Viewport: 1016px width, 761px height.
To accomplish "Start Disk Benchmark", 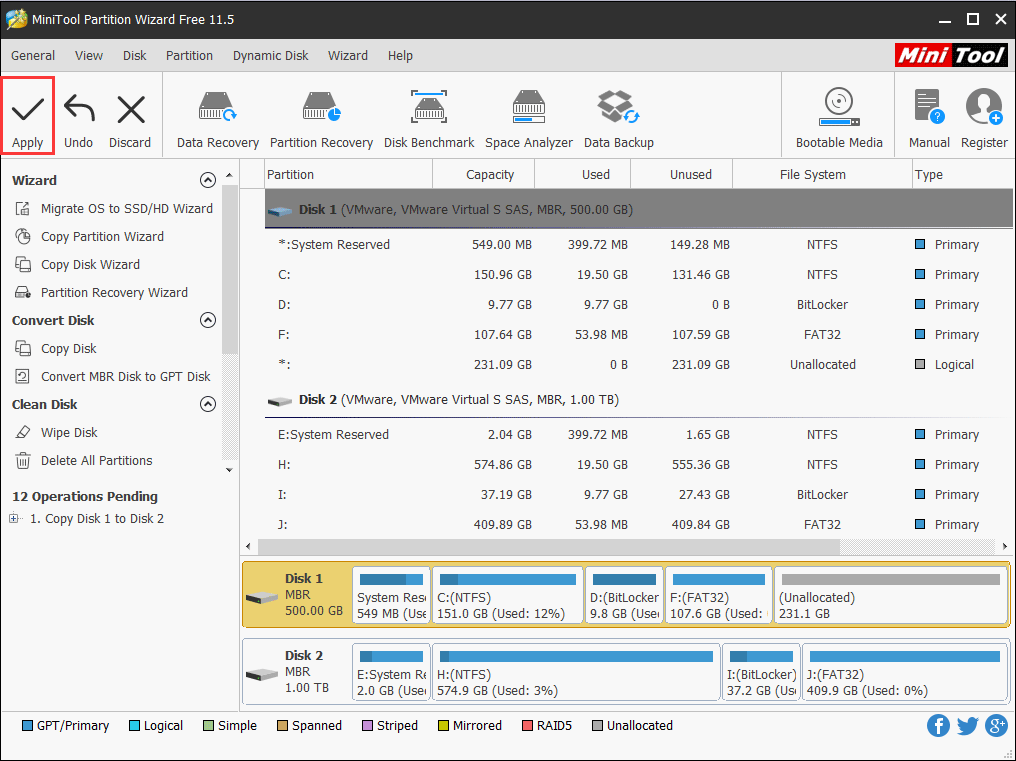I will coord(429,121).
